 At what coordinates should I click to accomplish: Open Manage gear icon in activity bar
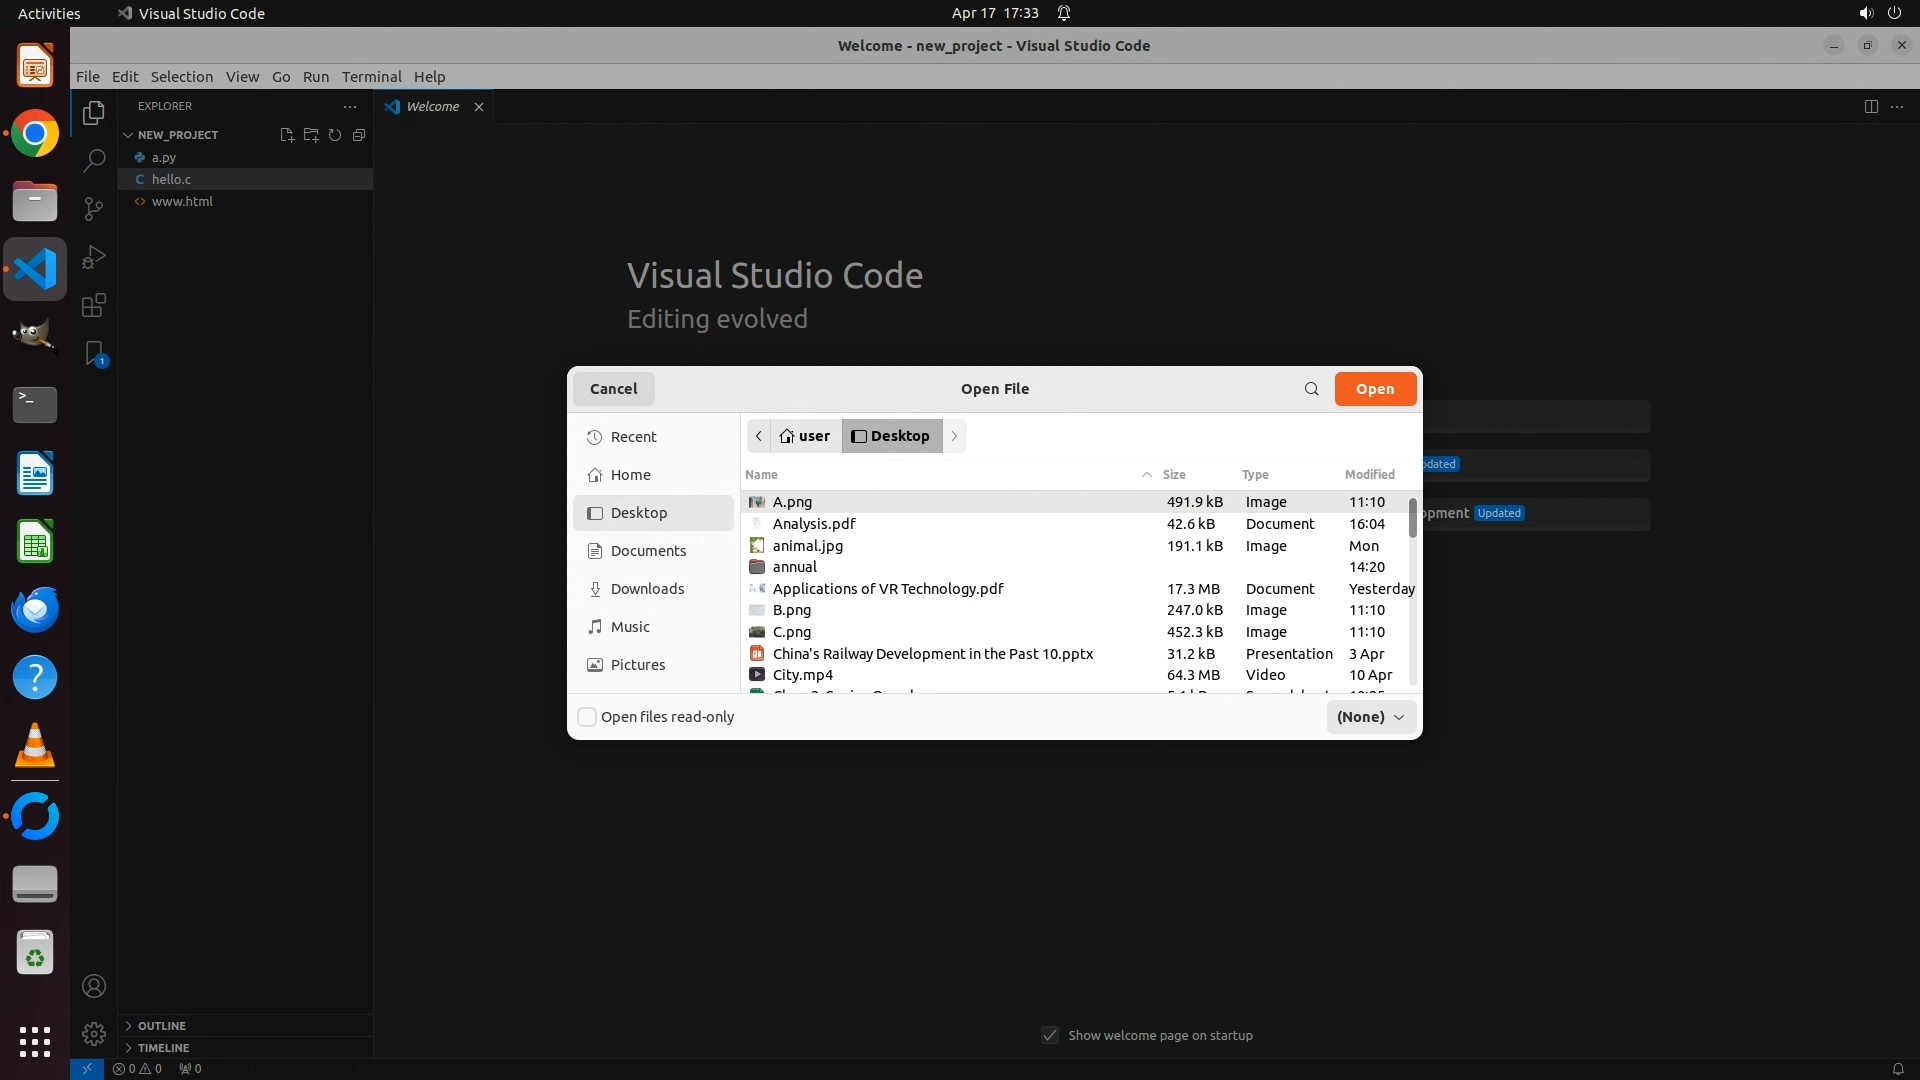pyautogui.click(x=94, y=1034)
